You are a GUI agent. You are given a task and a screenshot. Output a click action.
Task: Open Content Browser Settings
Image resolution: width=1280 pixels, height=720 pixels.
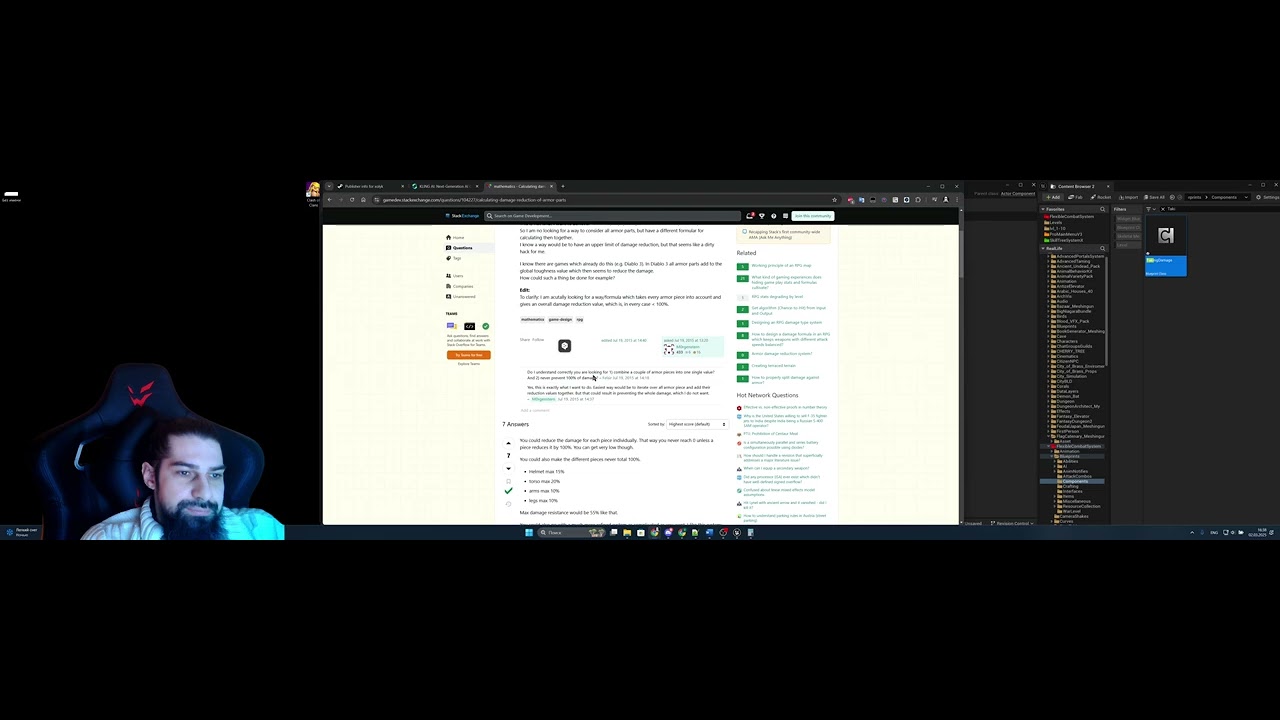pos(1269,197)
